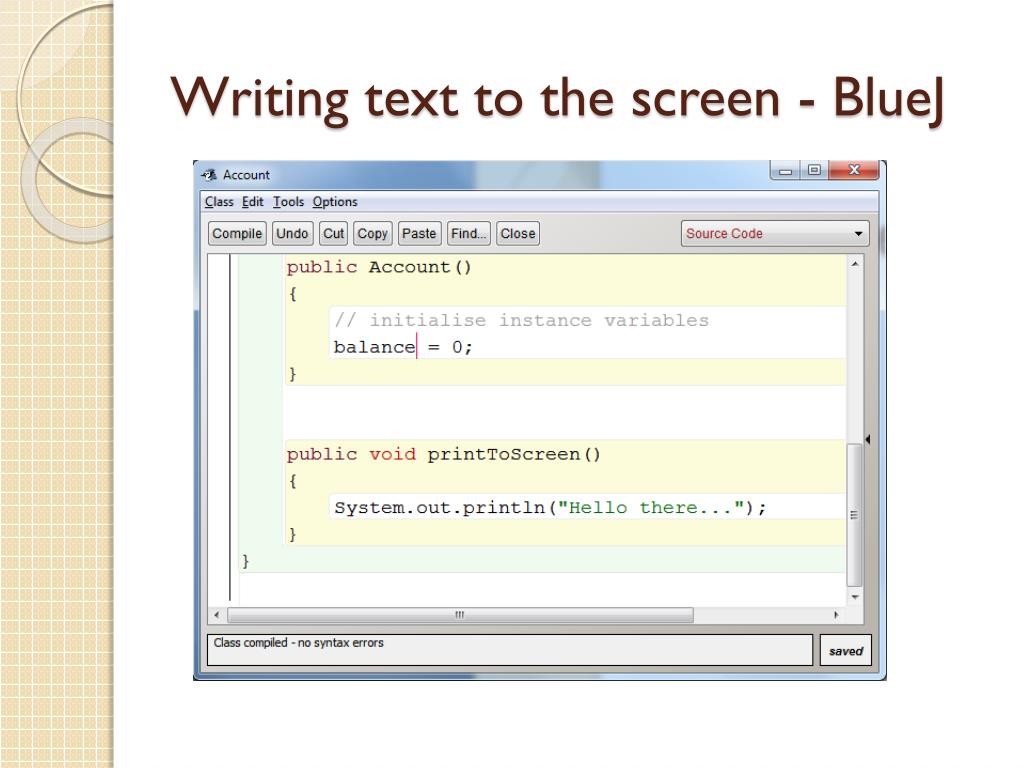Open the Options menu
This screenshot has width=1024, height=768.
coord(334,202)
